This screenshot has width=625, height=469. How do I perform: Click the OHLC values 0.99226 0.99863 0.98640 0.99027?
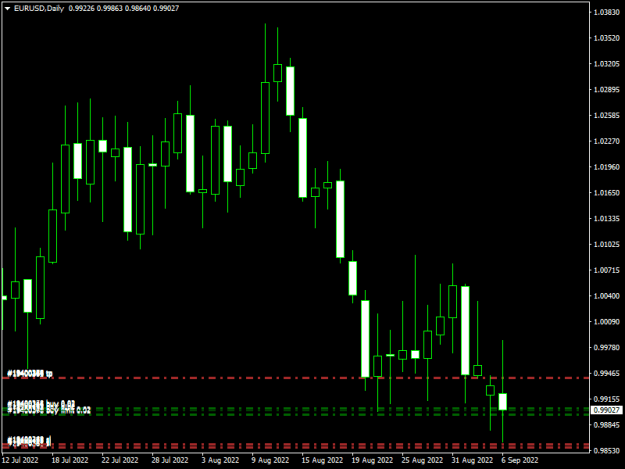pos(124,8)
